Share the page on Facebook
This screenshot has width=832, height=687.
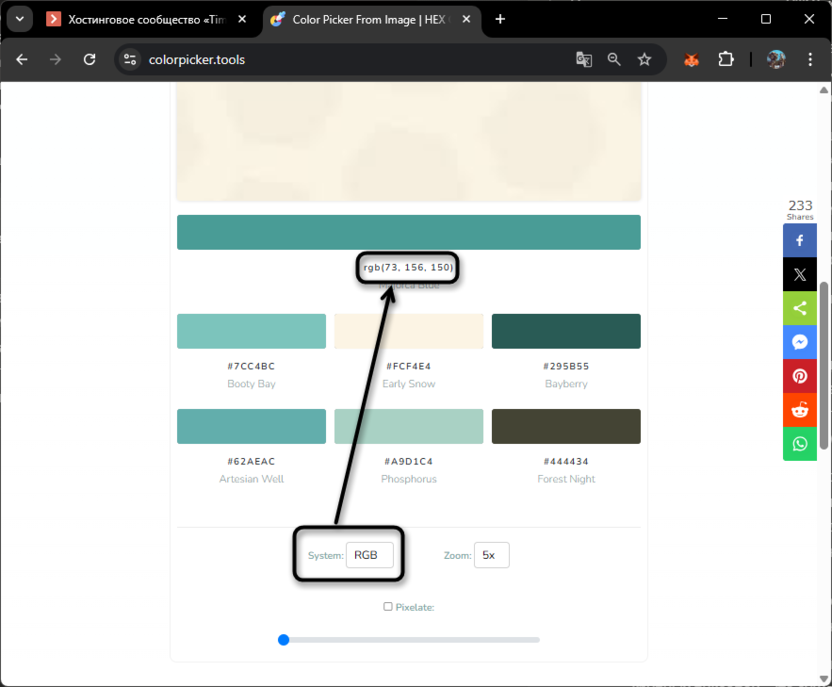[800, 240]
